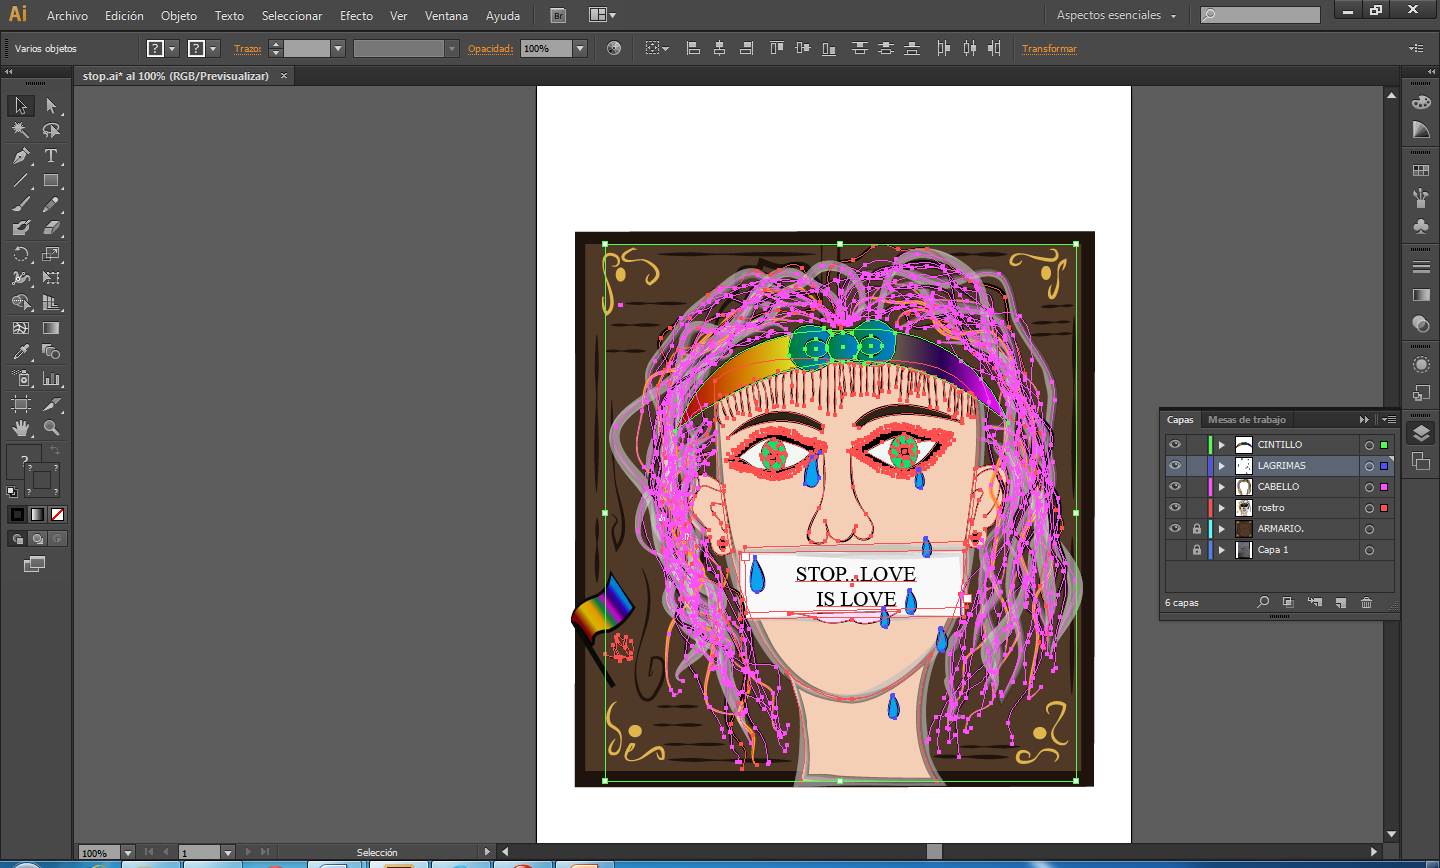Create a new layer in Capas panel

1340,602
